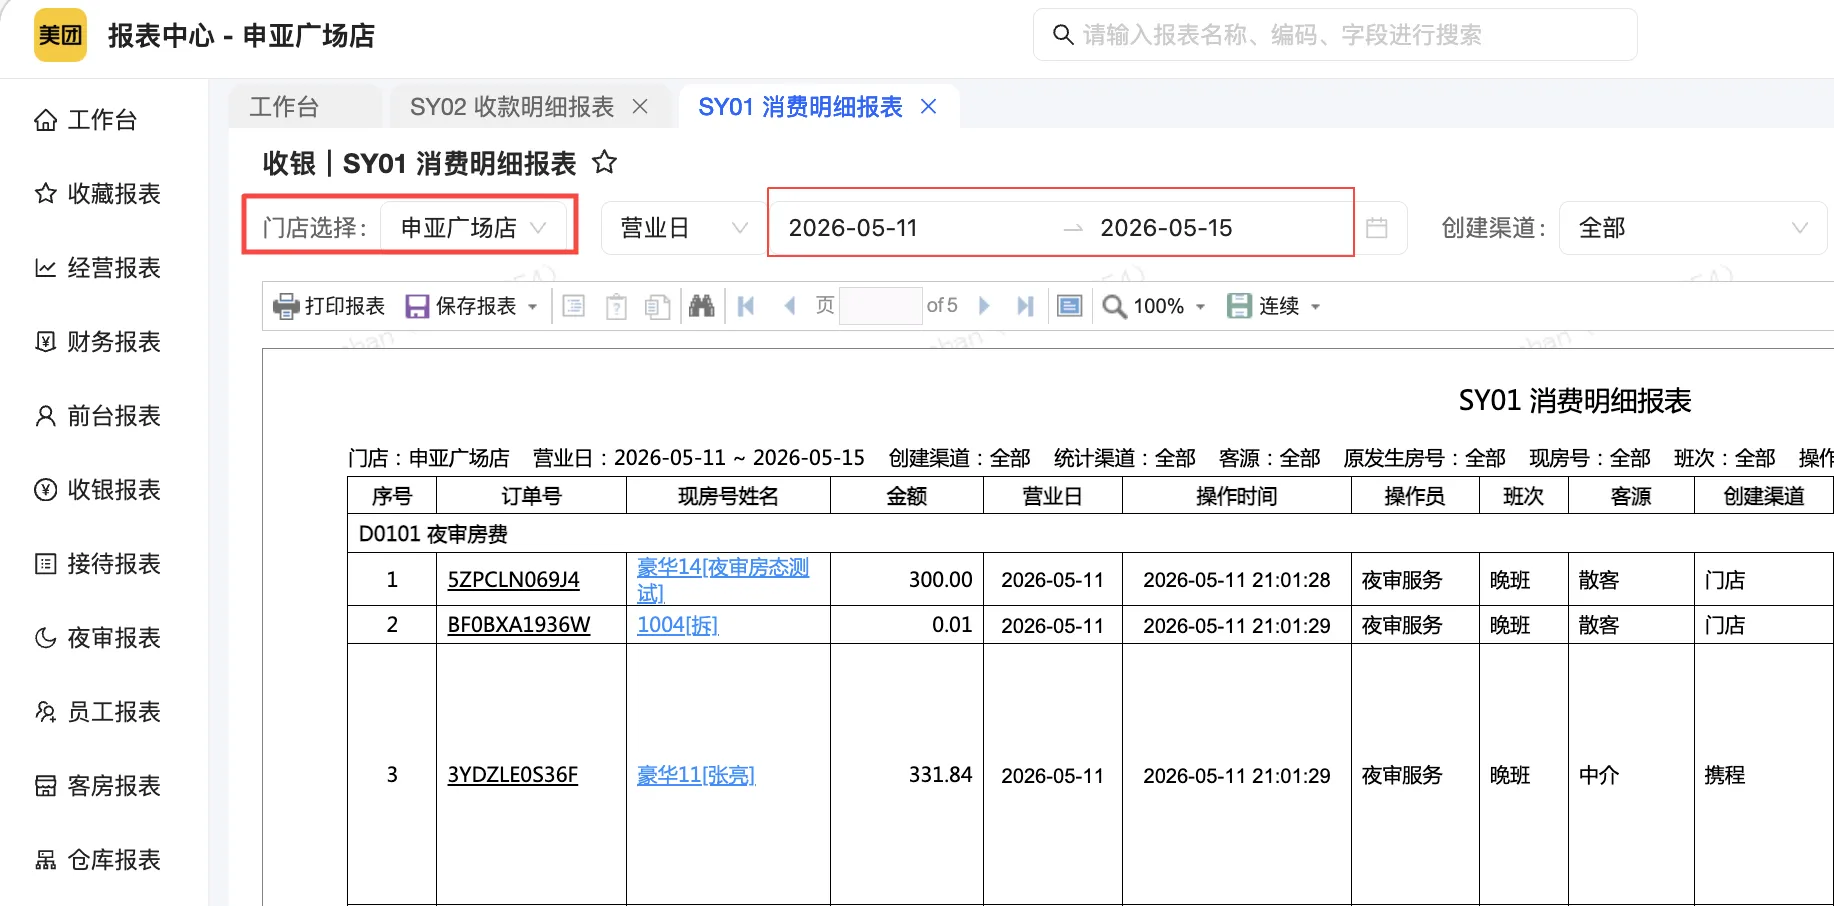Image resolution: width=1834 pixels, height=906 pixels.
Task: Click the 美团 logo icon
Action: (x=60, y=35)
